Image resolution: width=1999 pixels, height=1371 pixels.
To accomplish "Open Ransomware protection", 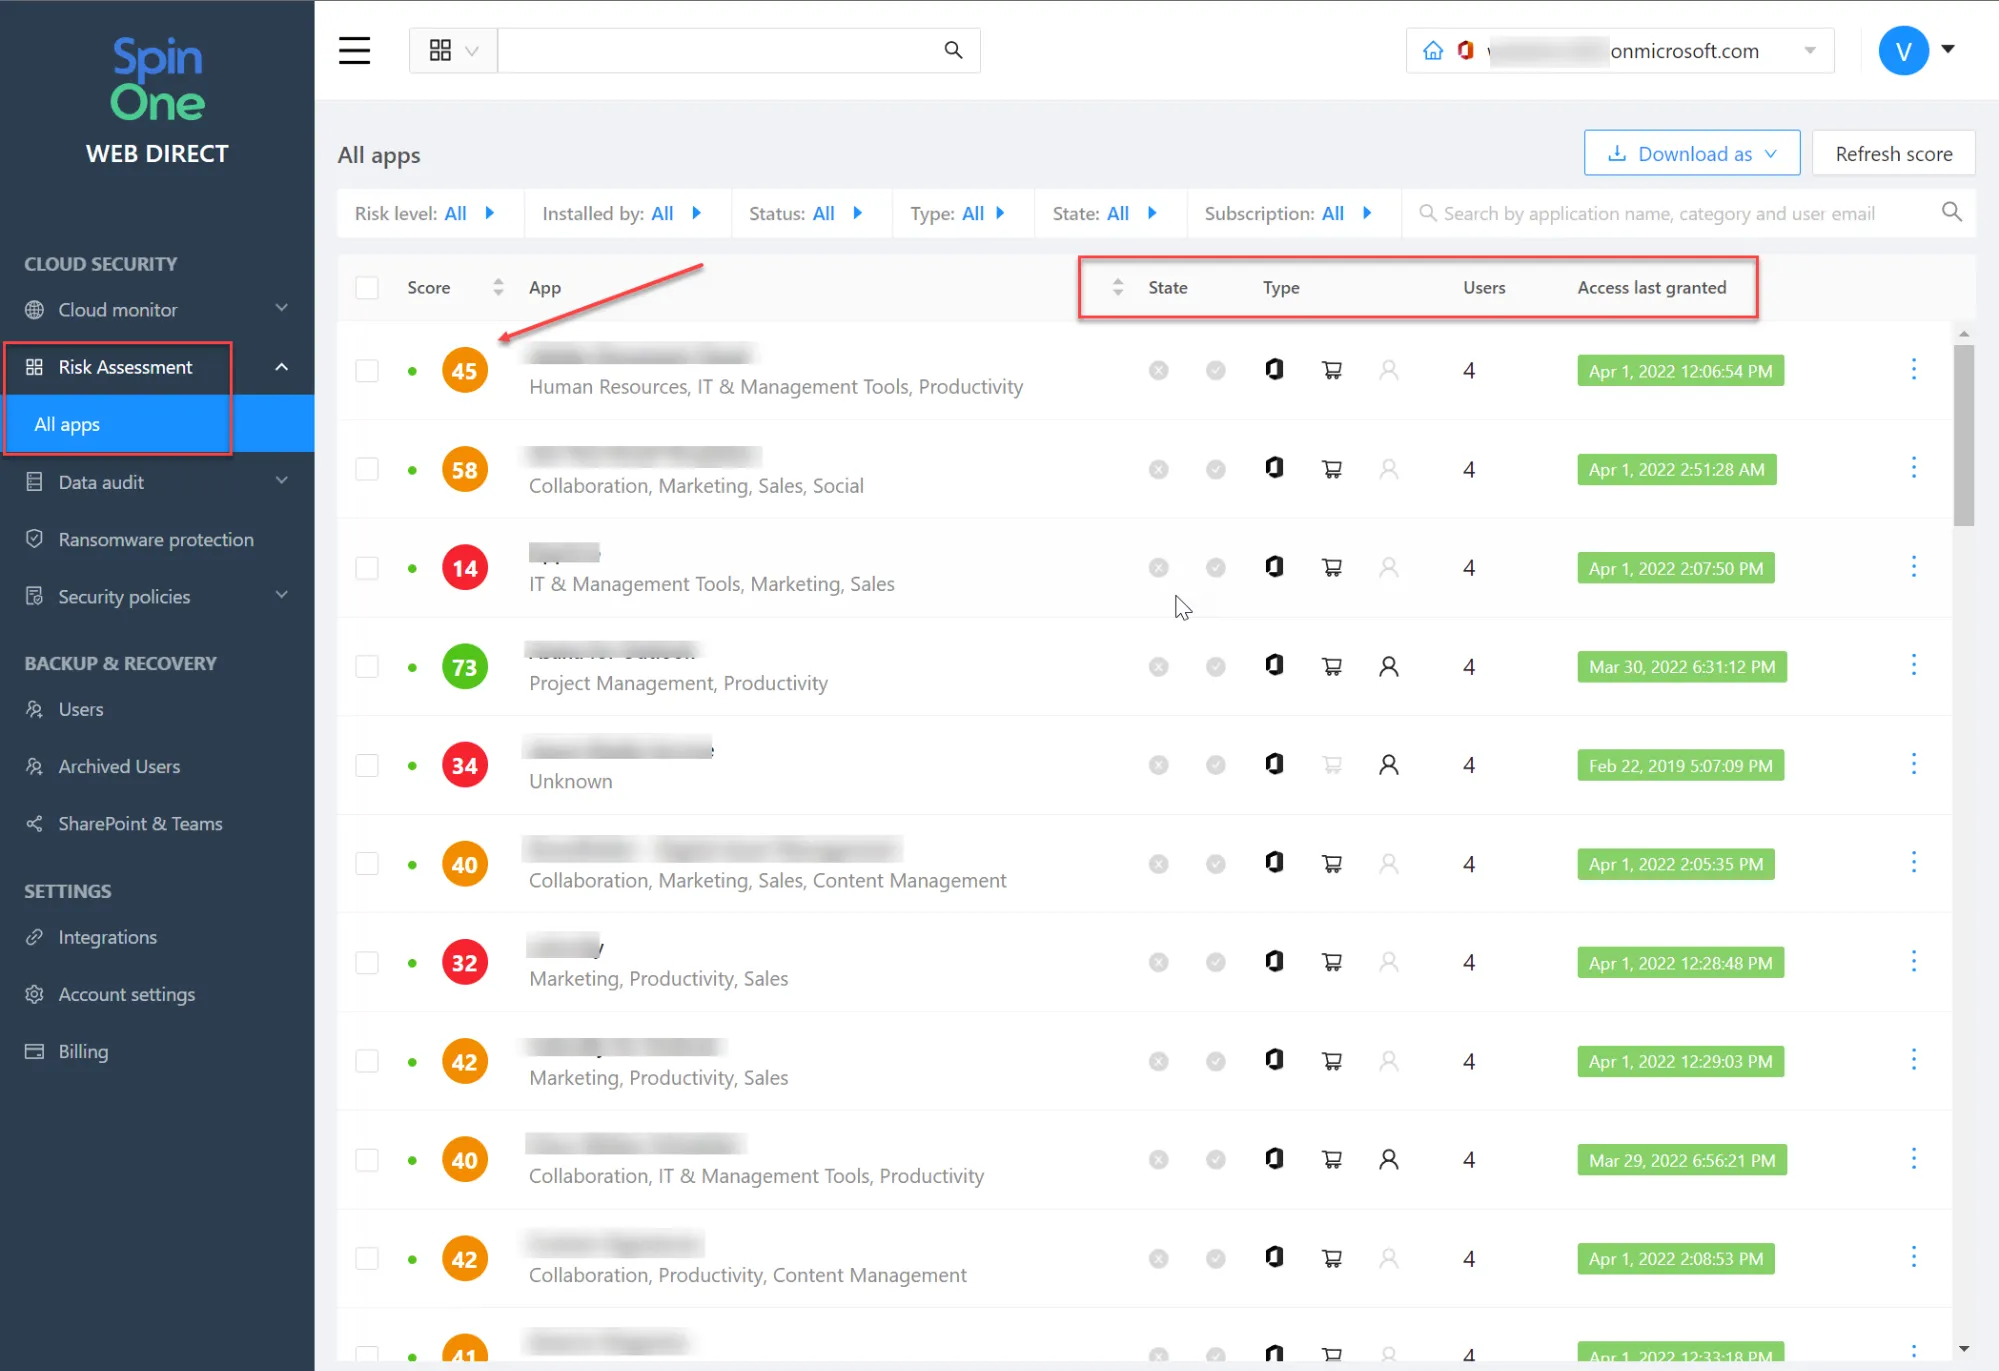I will coord(155,539).
